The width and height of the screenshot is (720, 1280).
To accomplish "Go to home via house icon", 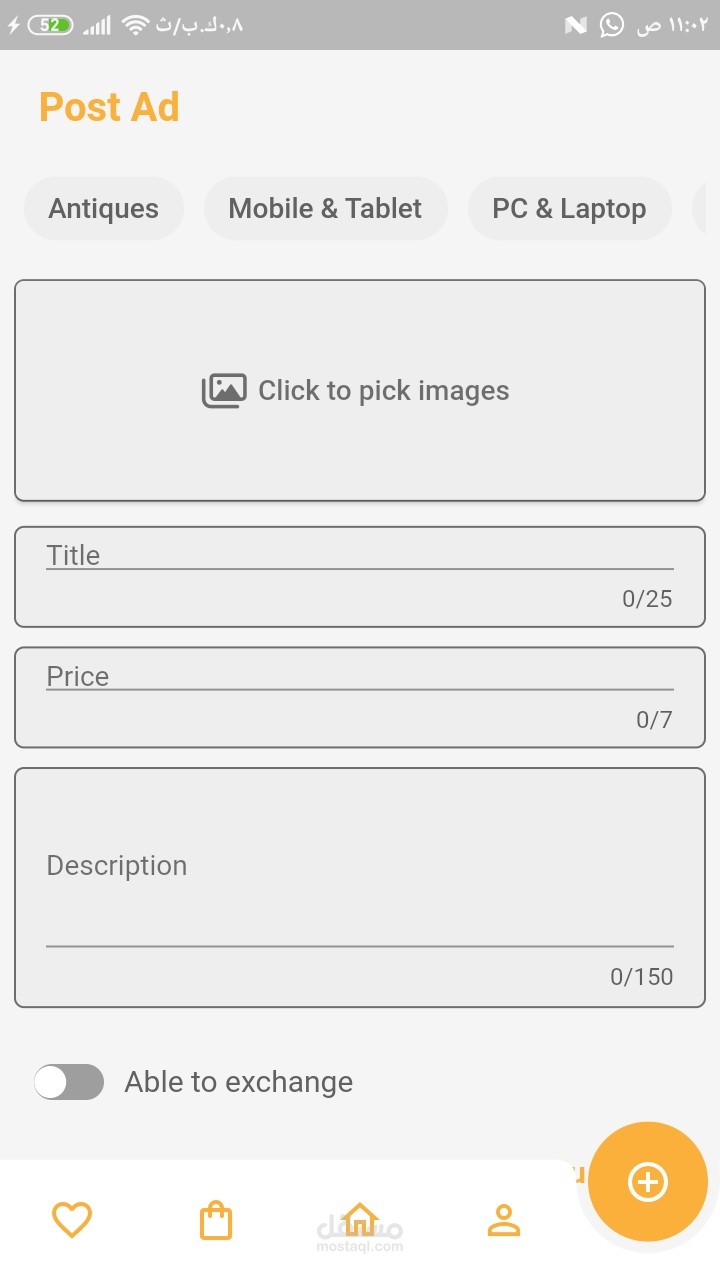I will coord(360,1219).
